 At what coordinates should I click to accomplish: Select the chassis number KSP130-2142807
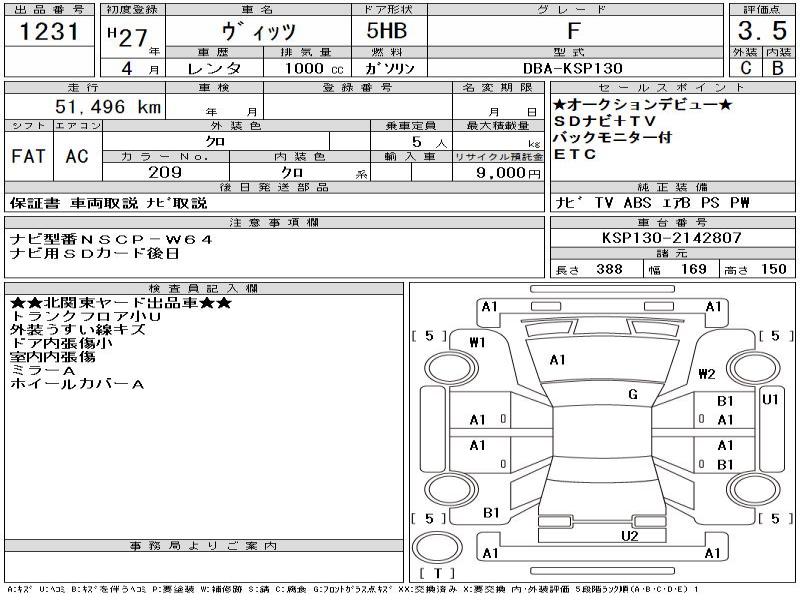pyautogui.click(x=672, y=238)
